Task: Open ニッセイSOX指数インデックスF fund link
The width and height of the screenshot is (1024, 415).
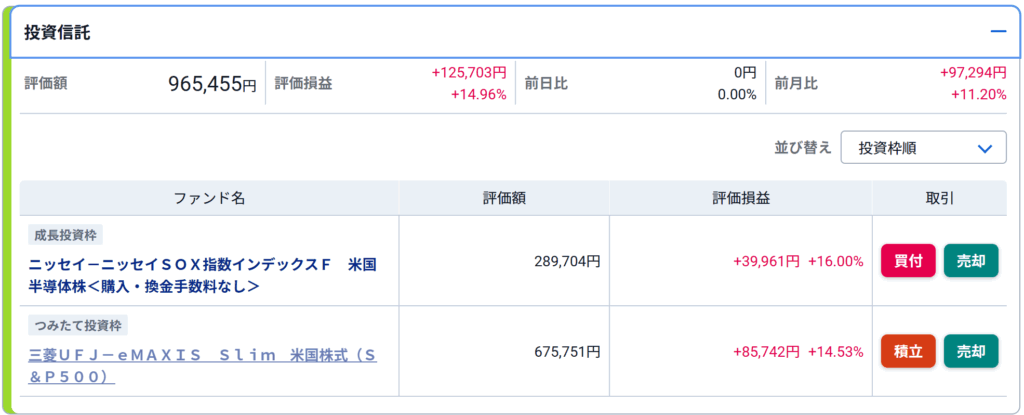Action: point(202,275)
